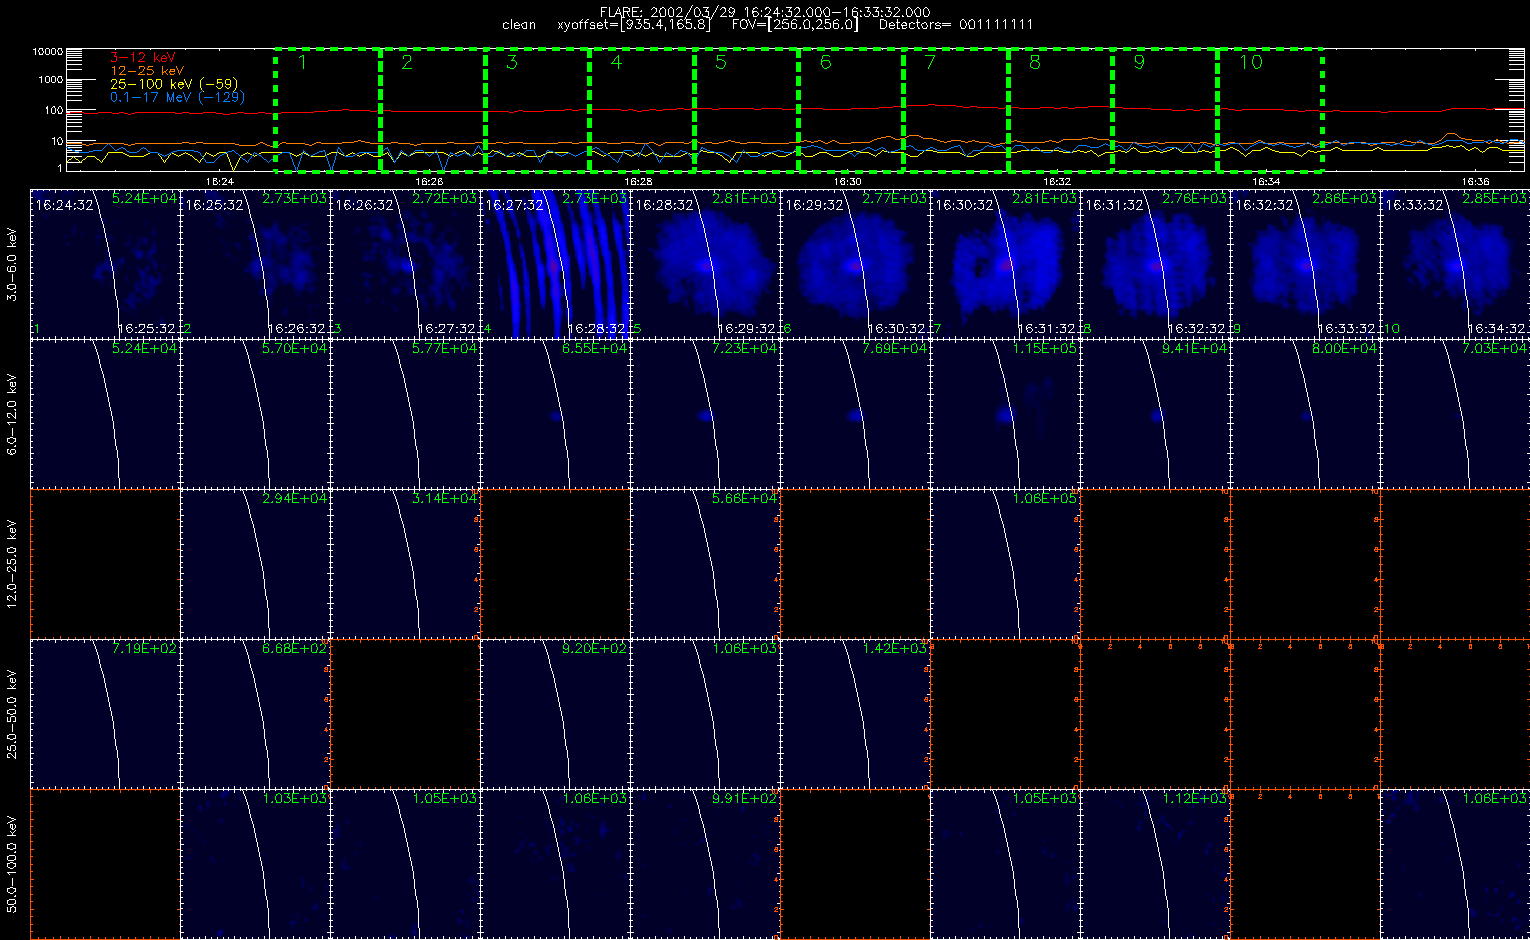Open the 12.0-25.0 keV image labeled 2.94E+04

point(255,563)
